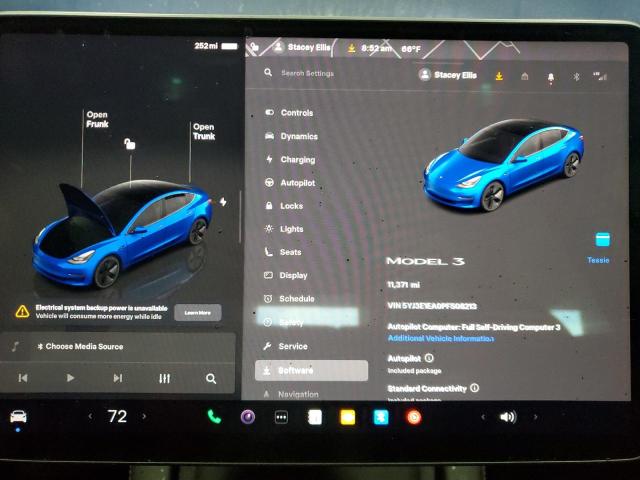Open the media equalizer settings icon
The image size is (640, 480).
pyautogui.click(x=165, y=378)
